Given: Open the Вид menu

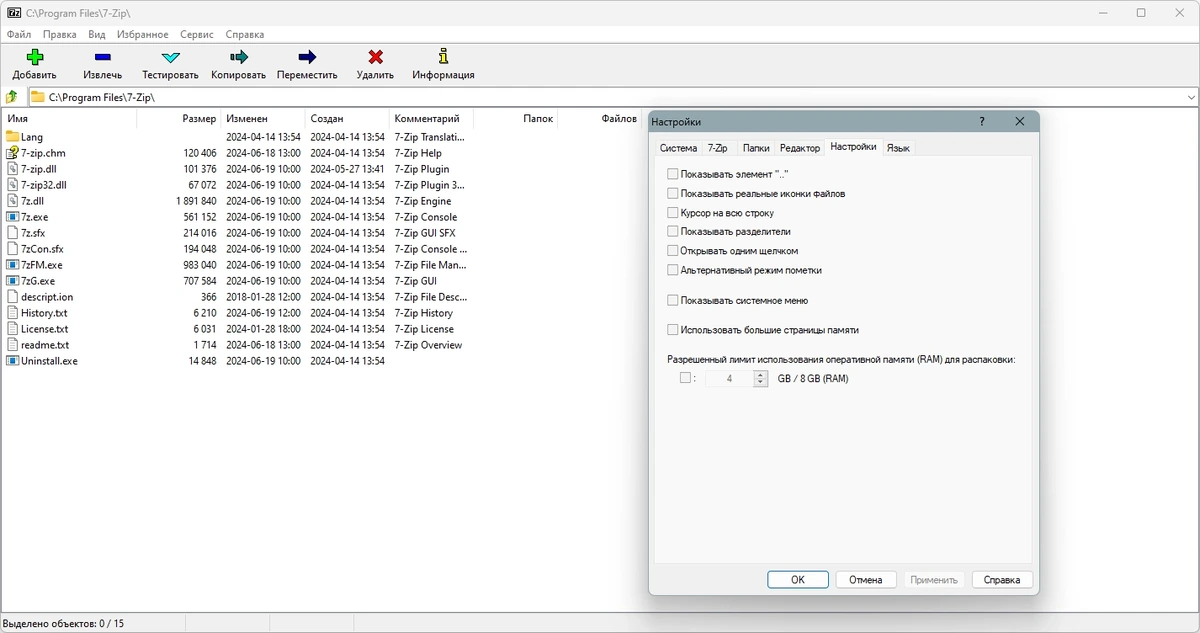Looking at the screenshot, I should [96, 34].
